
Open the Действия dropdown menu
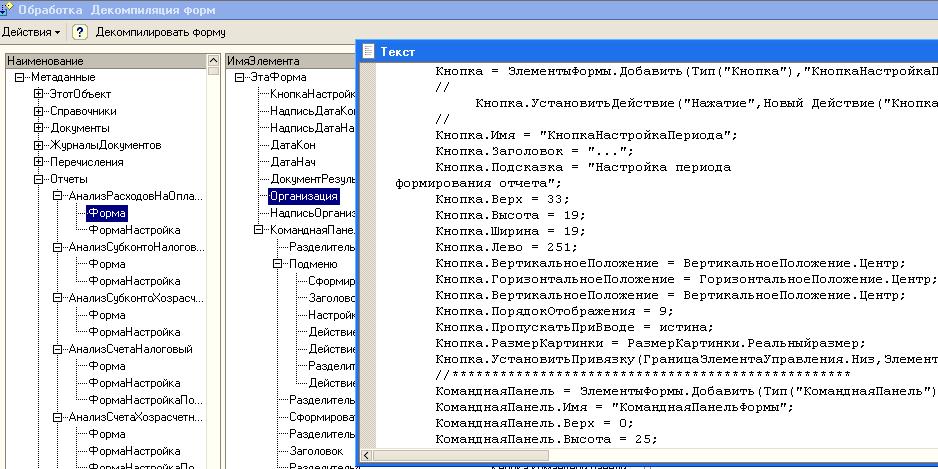31,32
